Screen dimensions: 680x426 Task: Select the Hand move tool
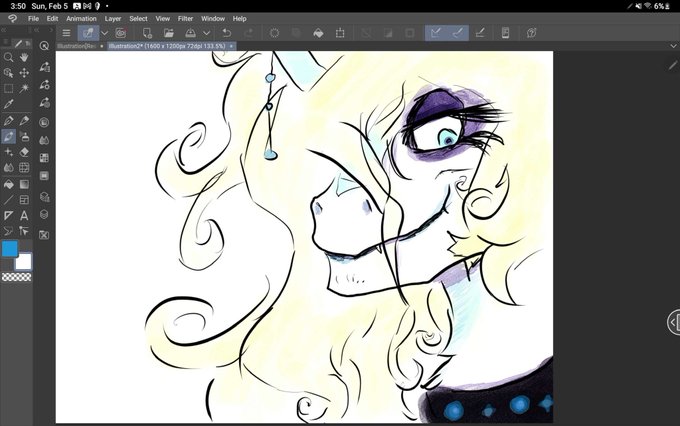click(x=24, y=57)
